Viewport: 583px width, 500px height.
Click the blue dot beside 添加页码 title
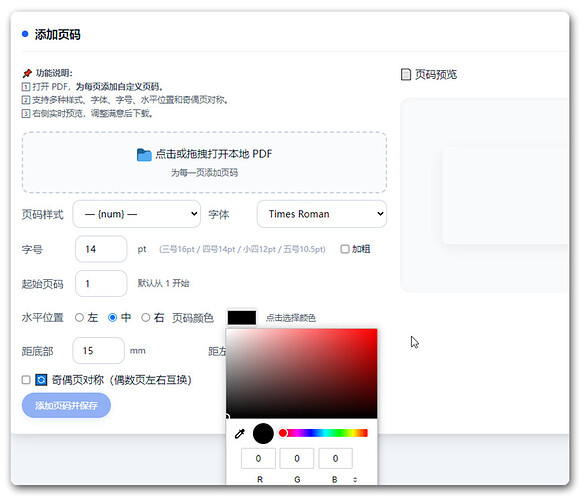[x=25, y=34]
